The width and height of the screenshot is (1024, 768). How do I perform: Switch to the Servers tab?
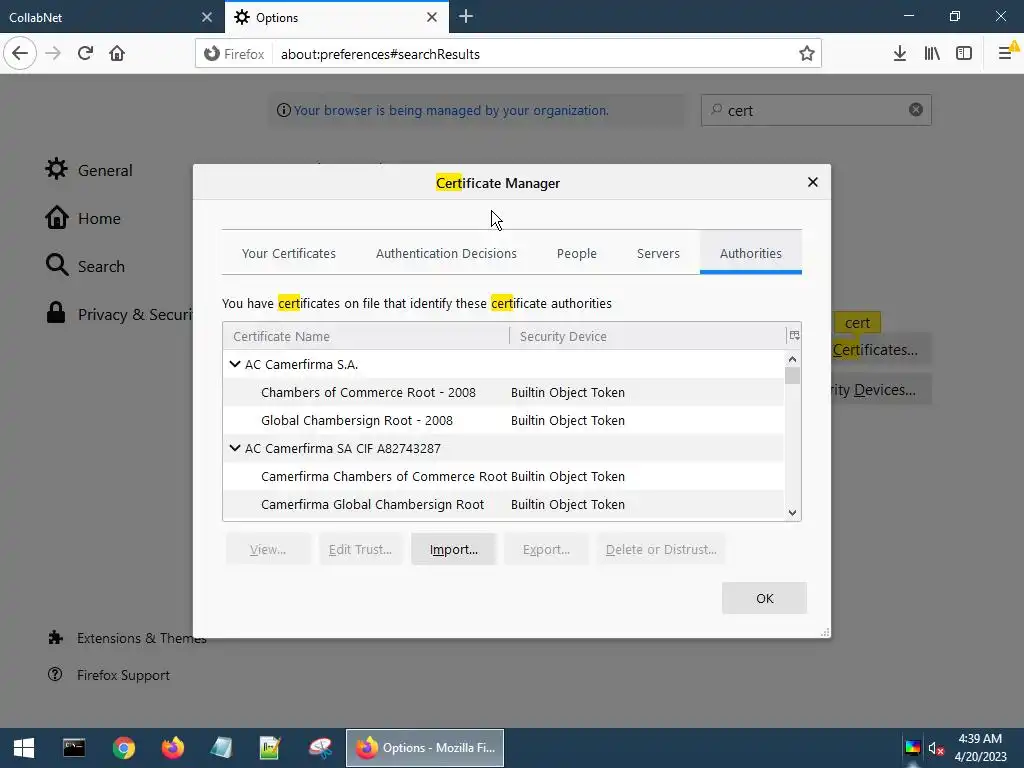click(658, 253)
